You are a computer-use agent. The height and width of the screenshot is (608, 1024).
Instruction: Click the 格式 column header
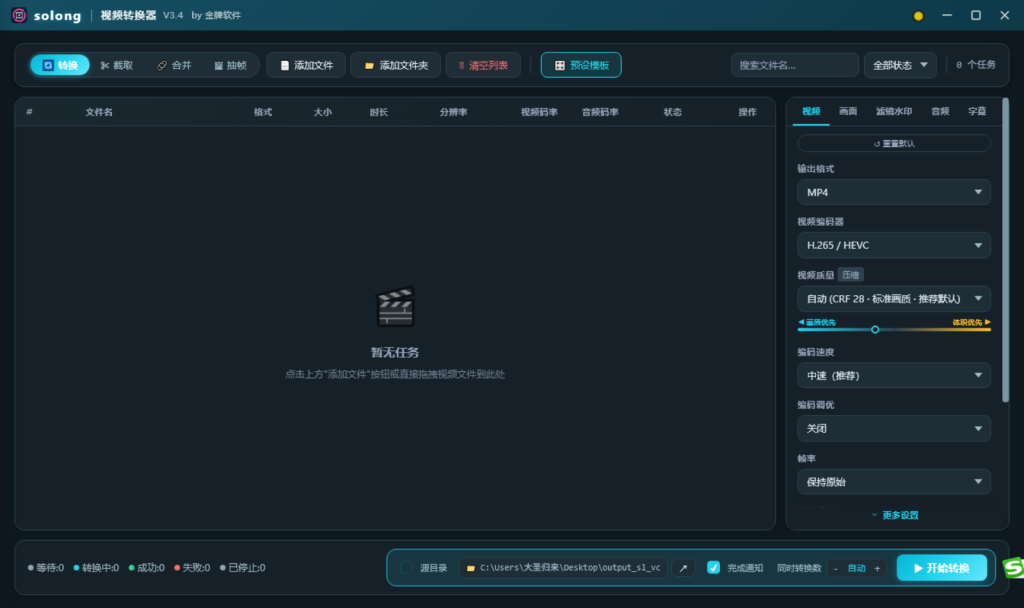(x=263, y=112)
